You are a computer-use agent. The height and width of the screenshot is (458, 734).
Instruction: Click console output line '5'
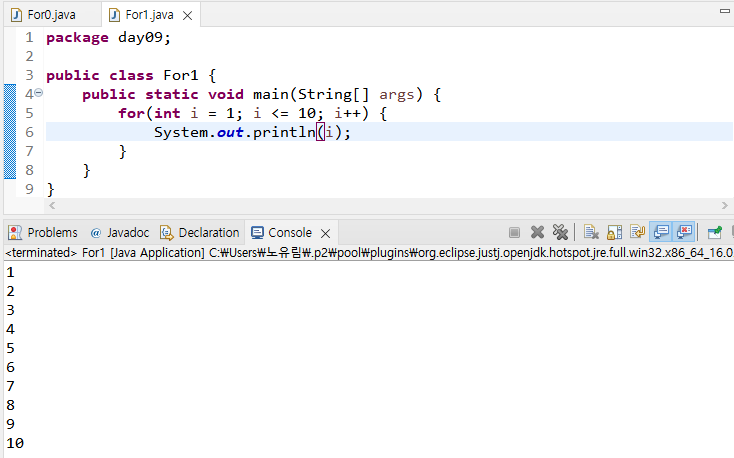pos(10,348)
